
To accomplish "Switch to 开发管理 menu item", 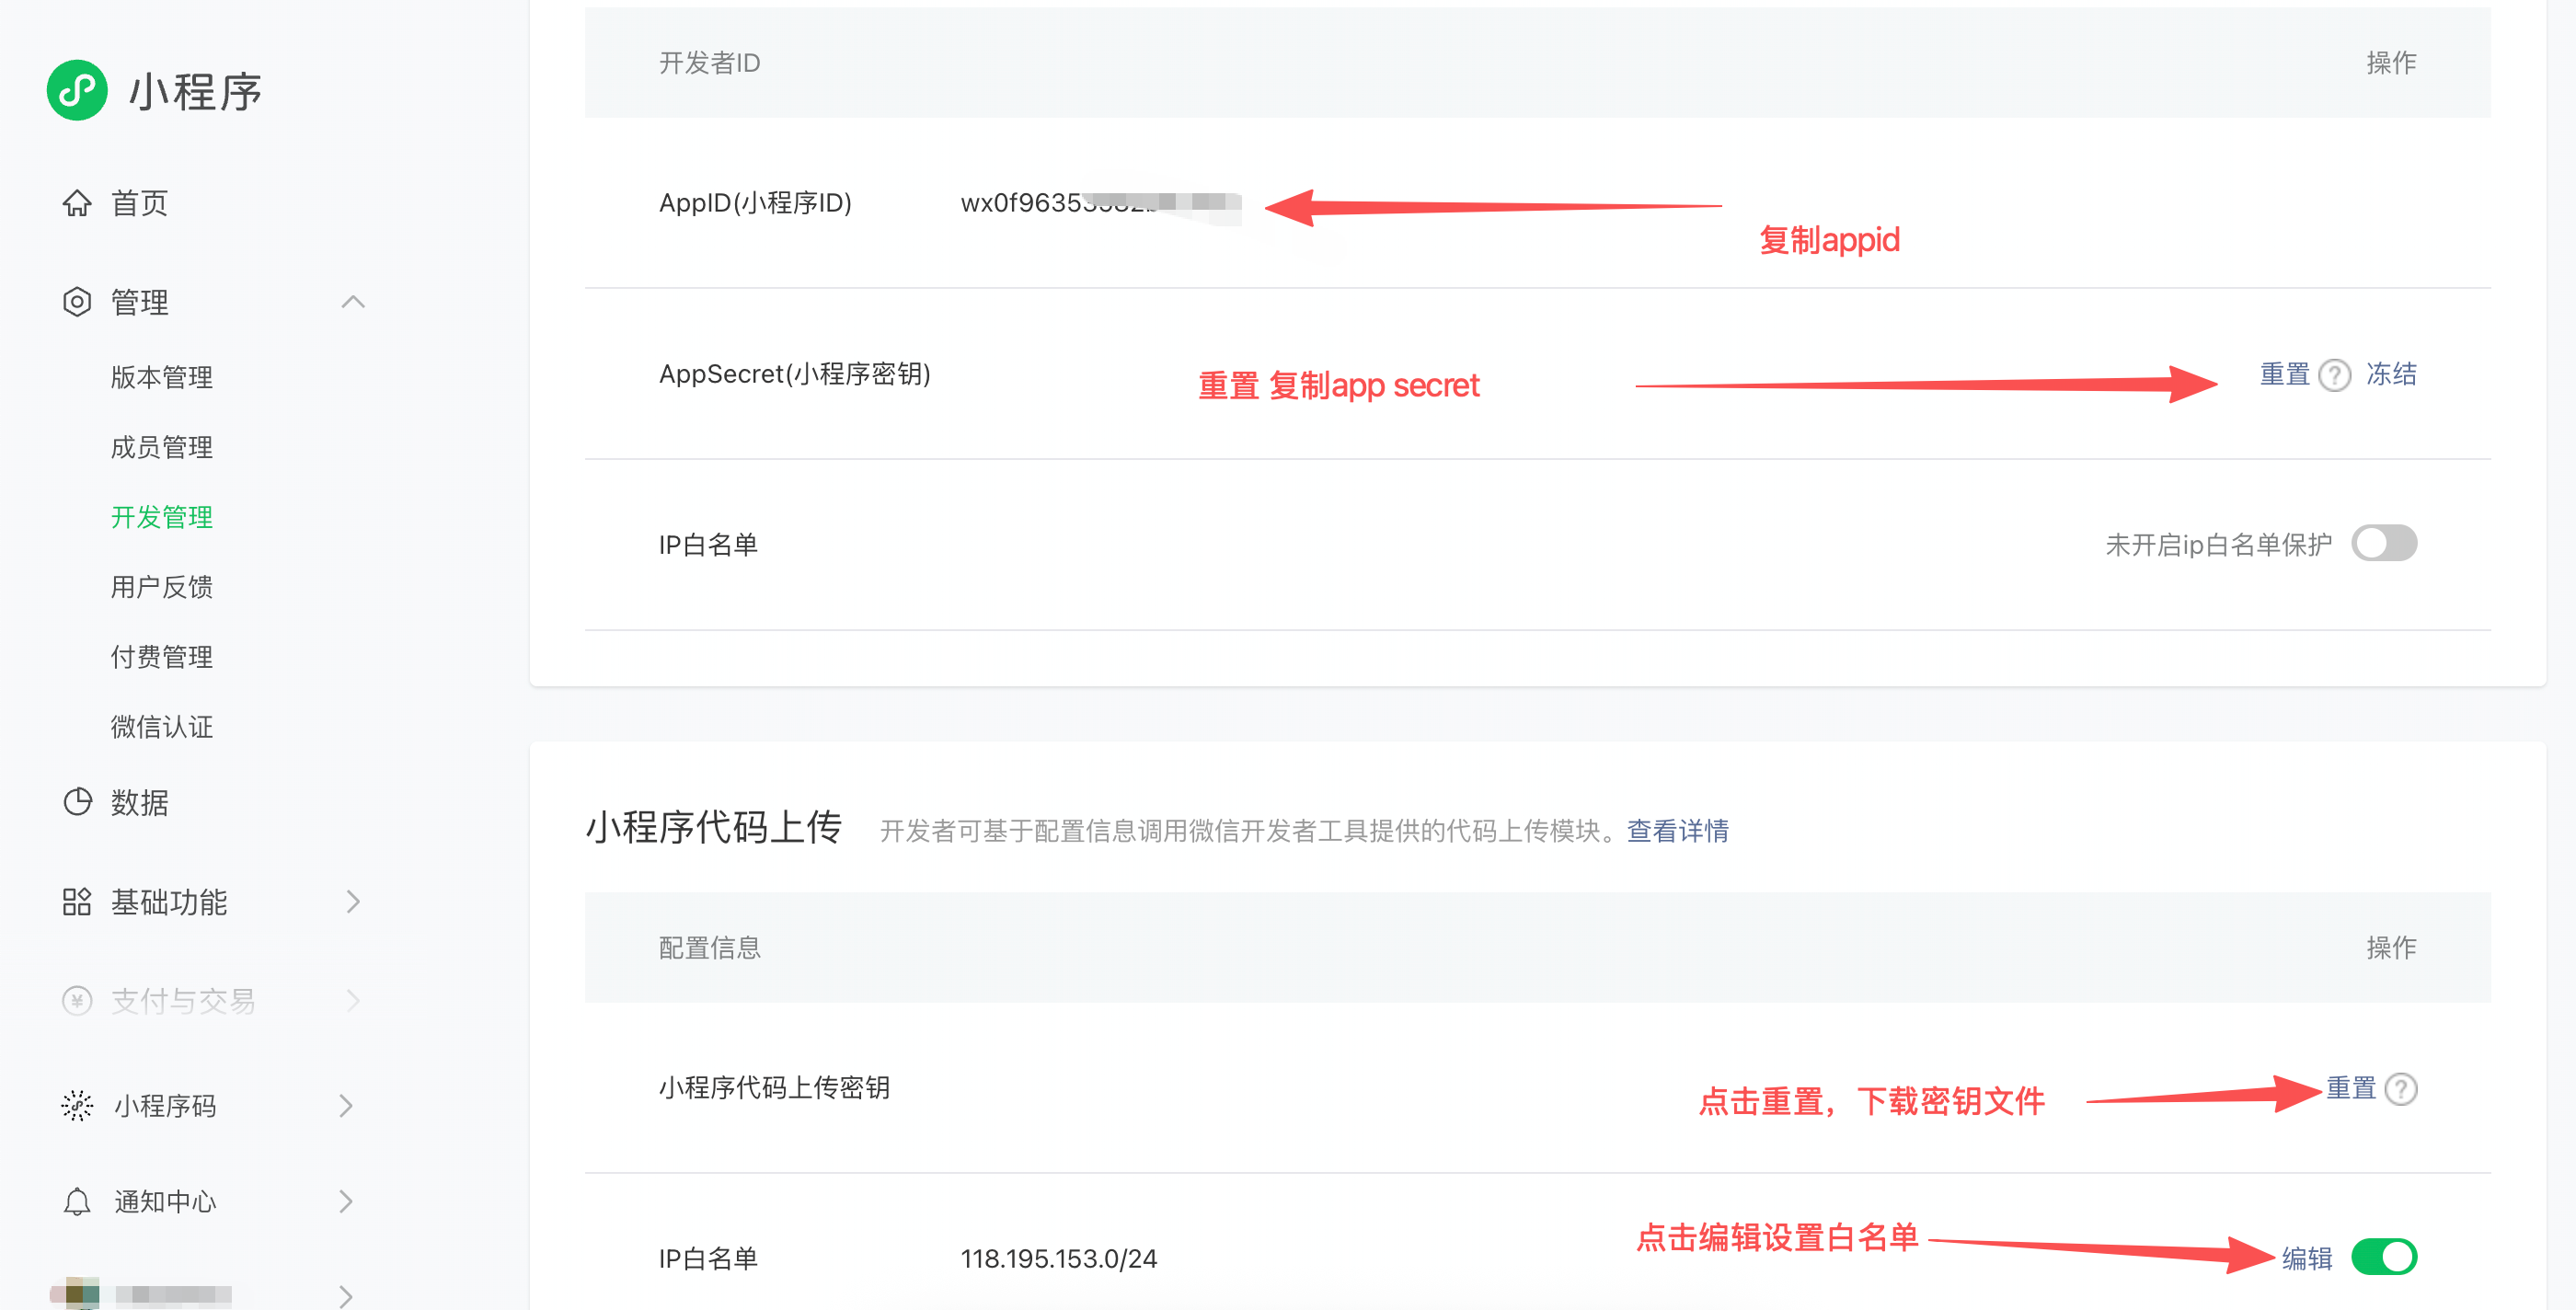I will coord(161,517).
